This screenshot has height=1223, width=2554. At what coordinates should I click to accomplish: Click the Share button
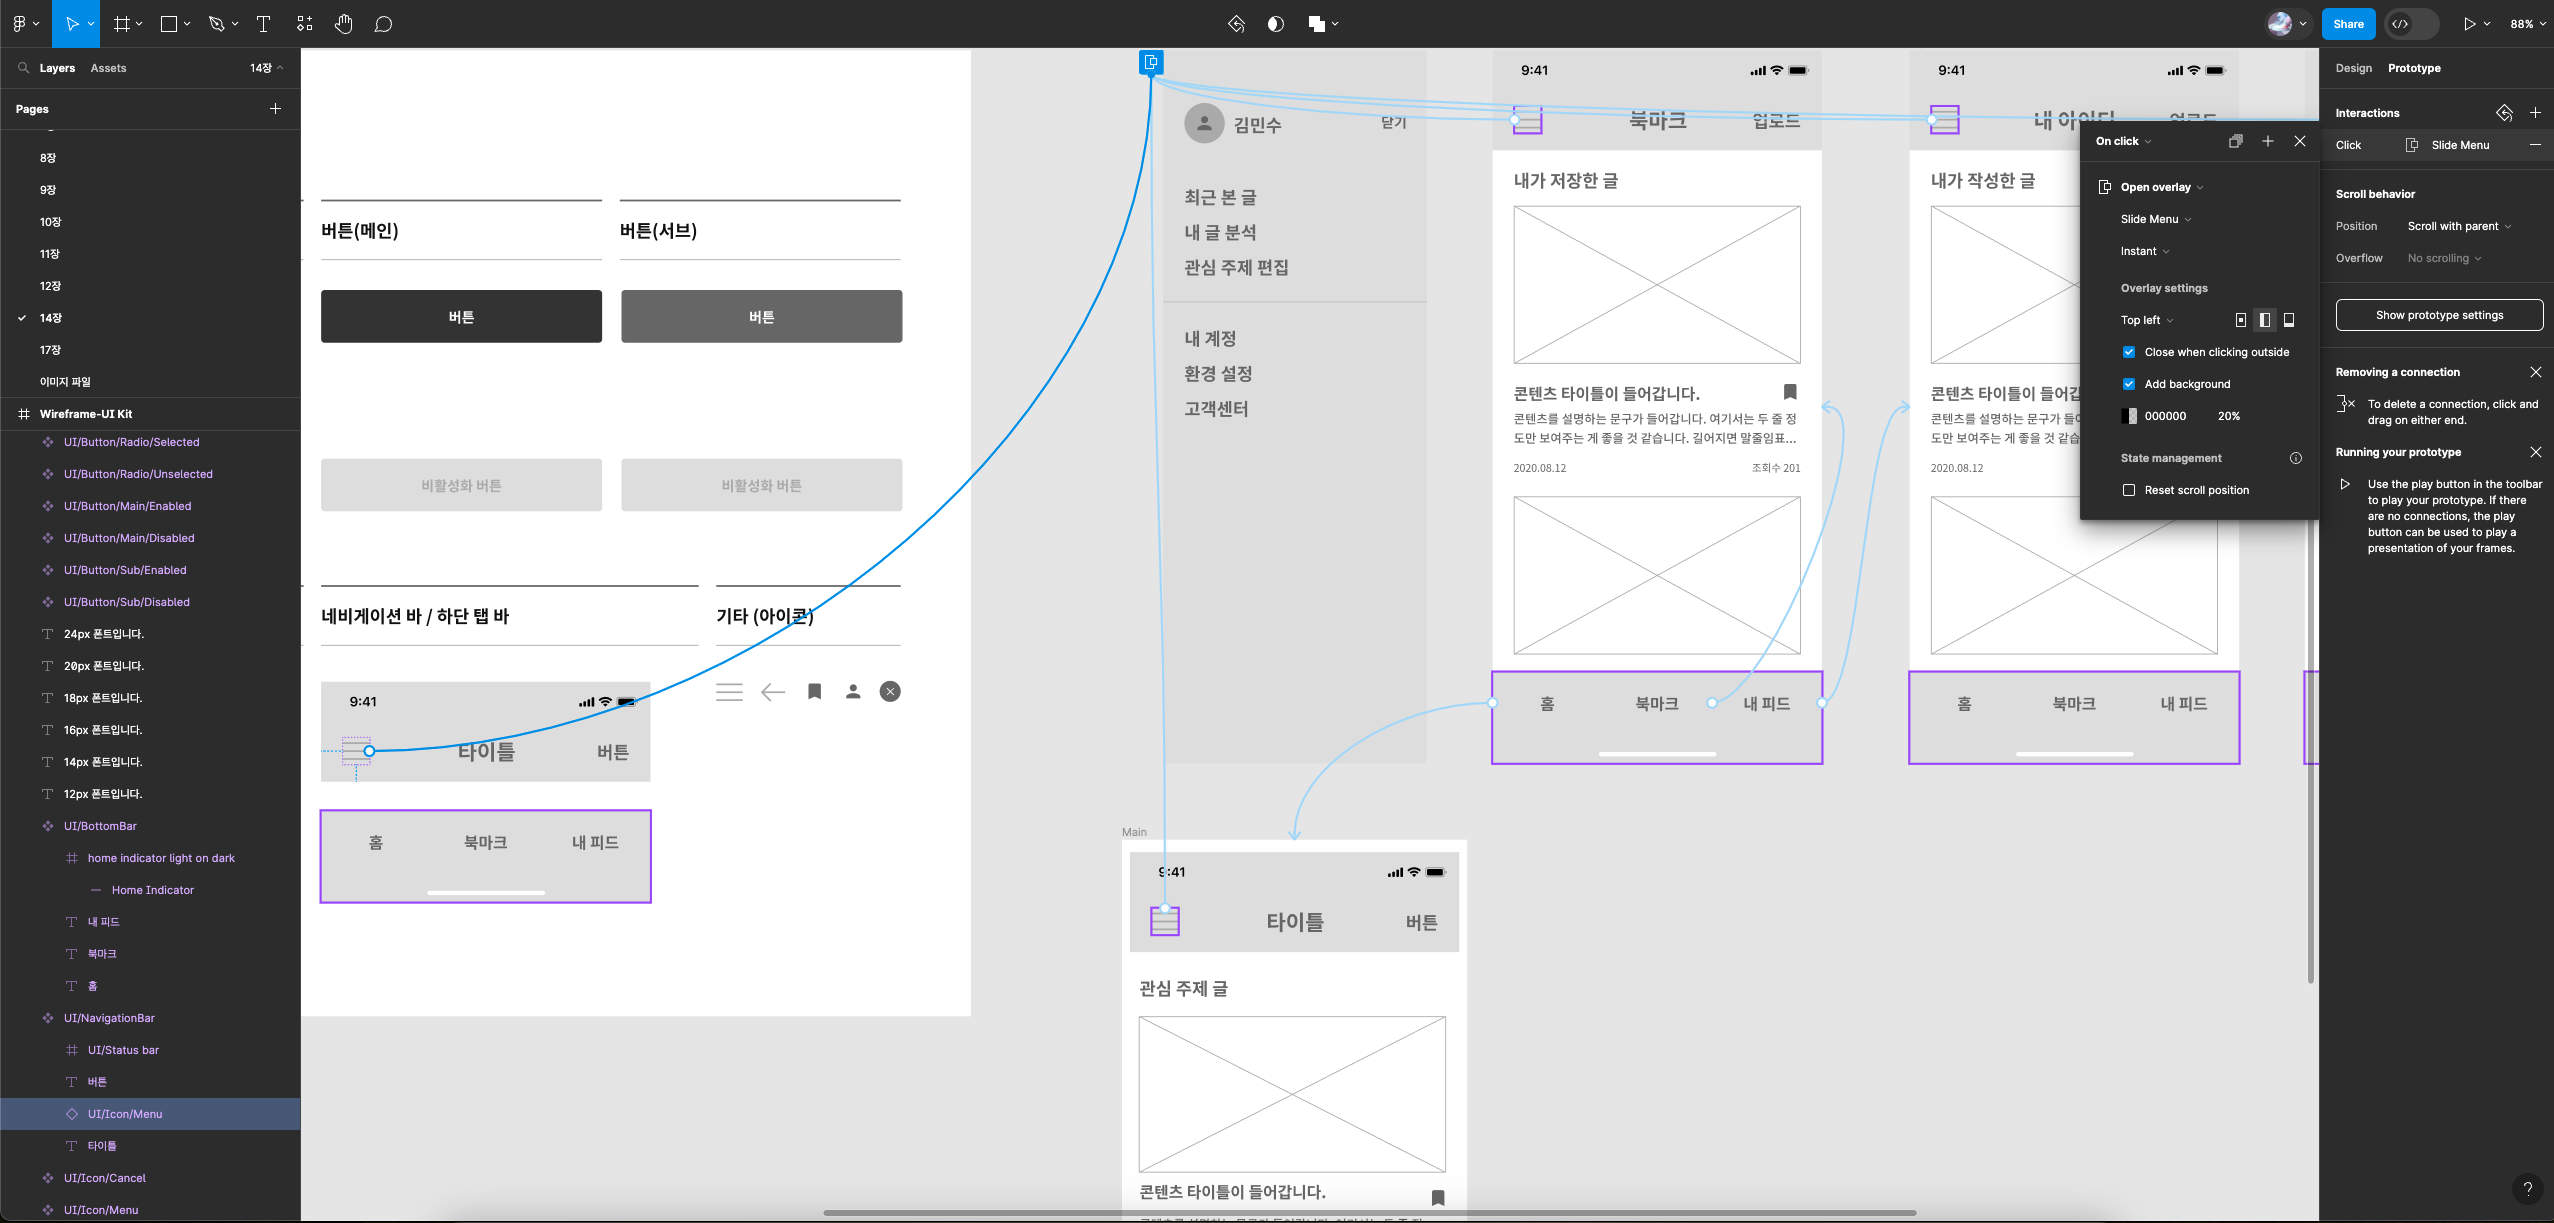2347,24
